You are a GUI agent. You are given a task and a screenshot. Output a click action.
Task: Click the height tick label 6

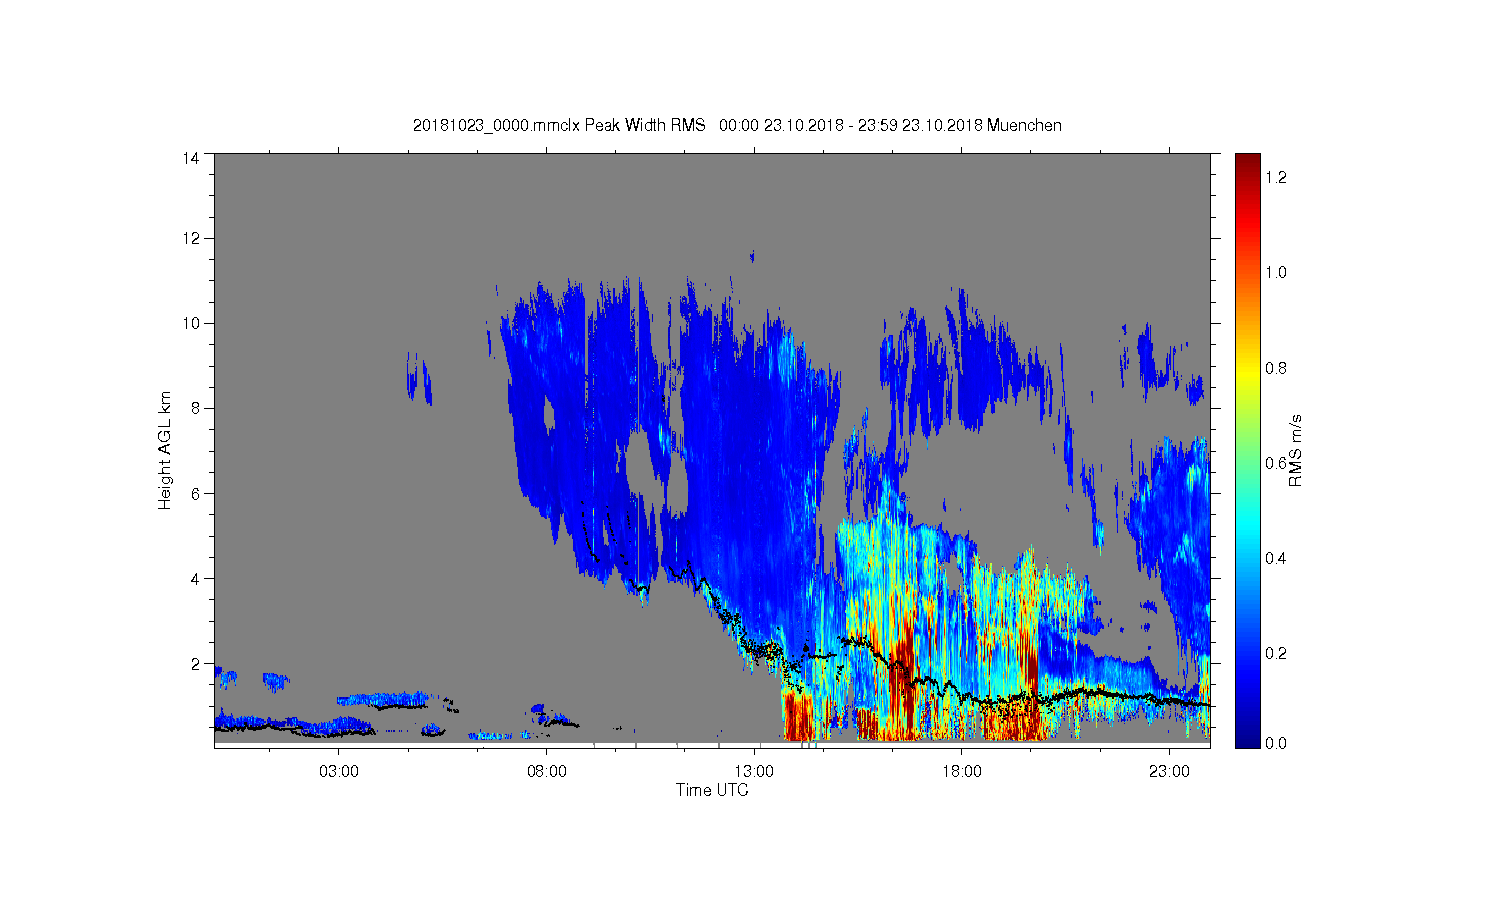click(x=194, y=493)
